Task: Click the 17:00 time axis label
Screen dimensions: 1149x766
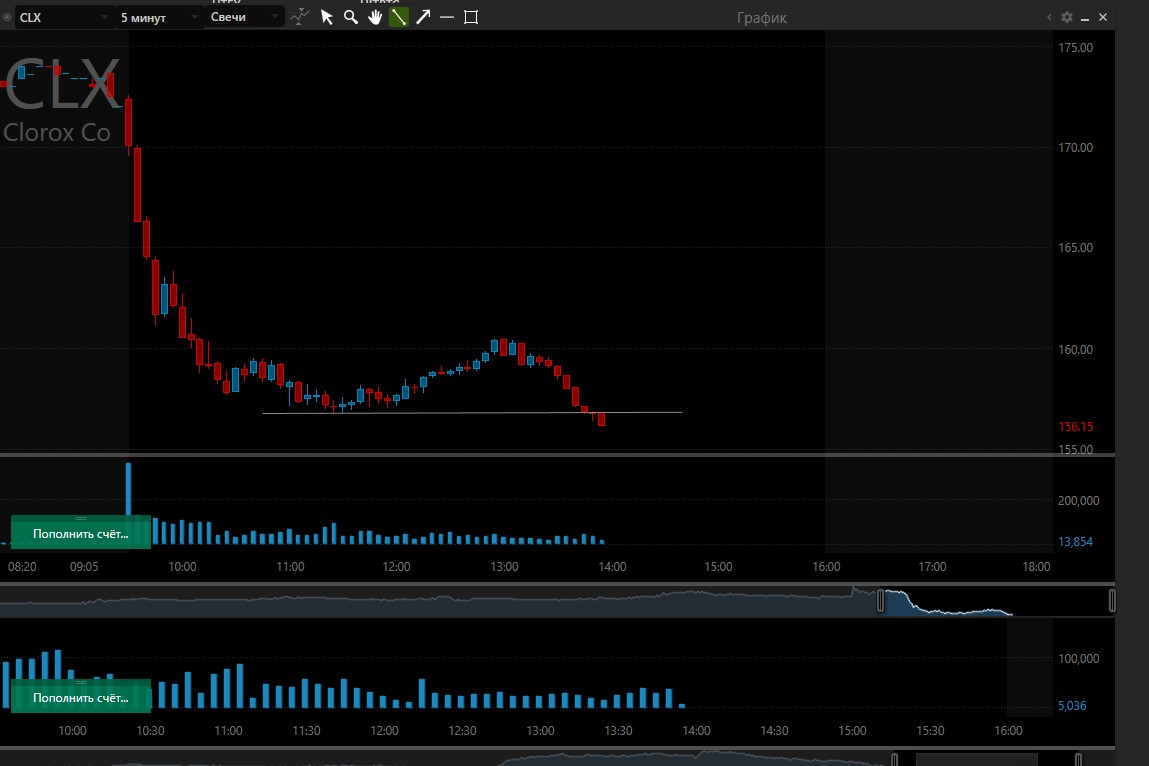Action: tap(932, 567)
